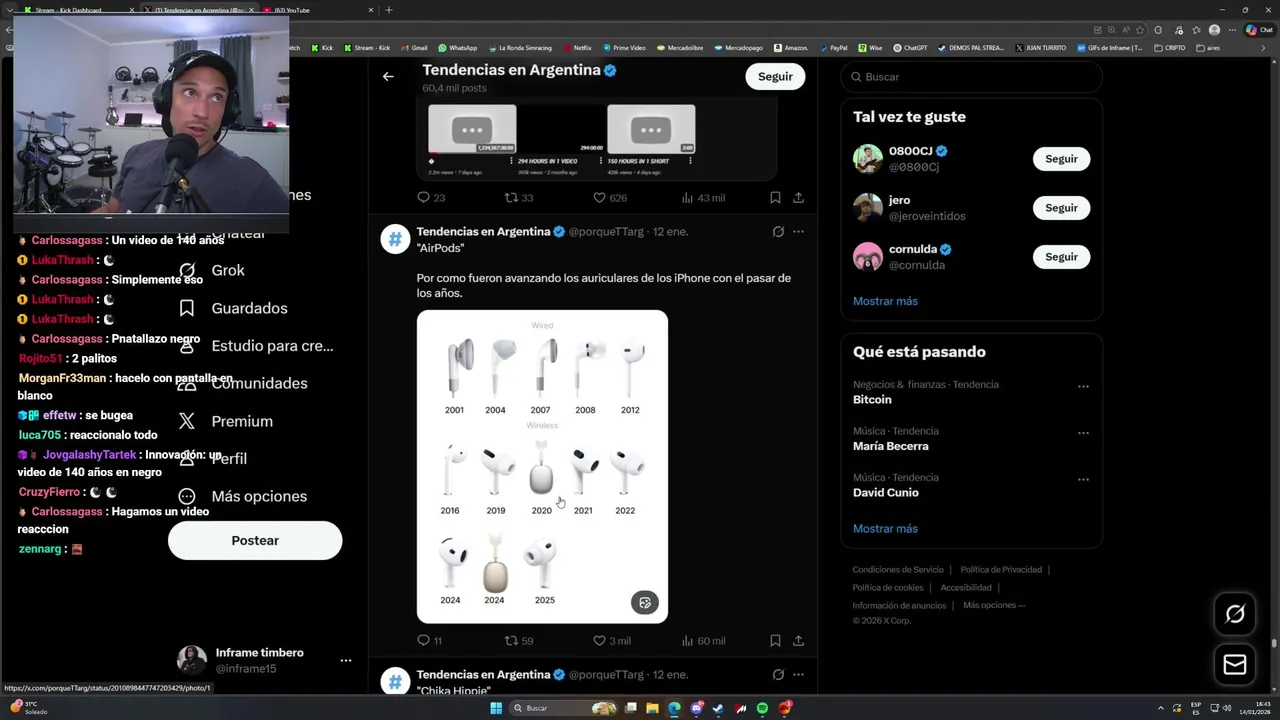The width and height of the screenshot is (1280, 720).
Task: Reply to the top post with 23 replies
Action: pos(431,198)
